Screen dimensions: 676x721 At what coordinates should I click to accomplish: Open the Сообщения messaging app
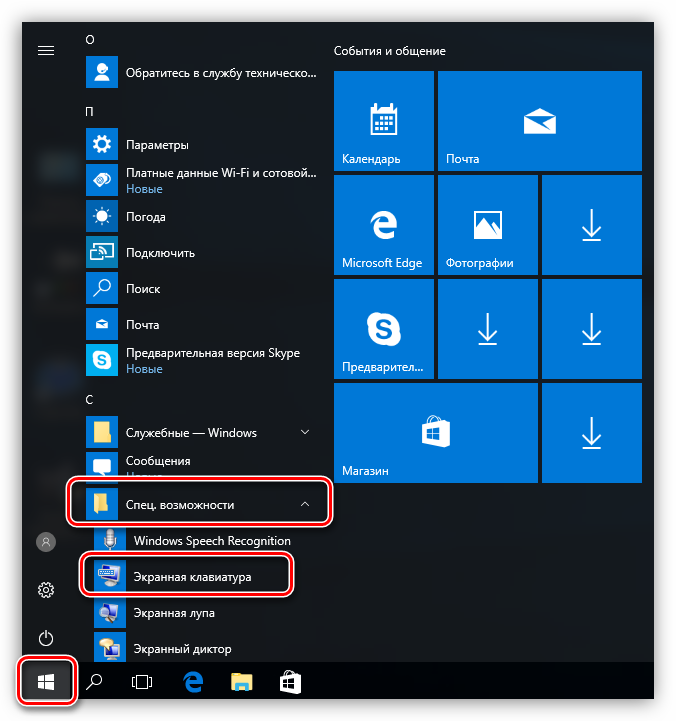(x=201, y=466)
